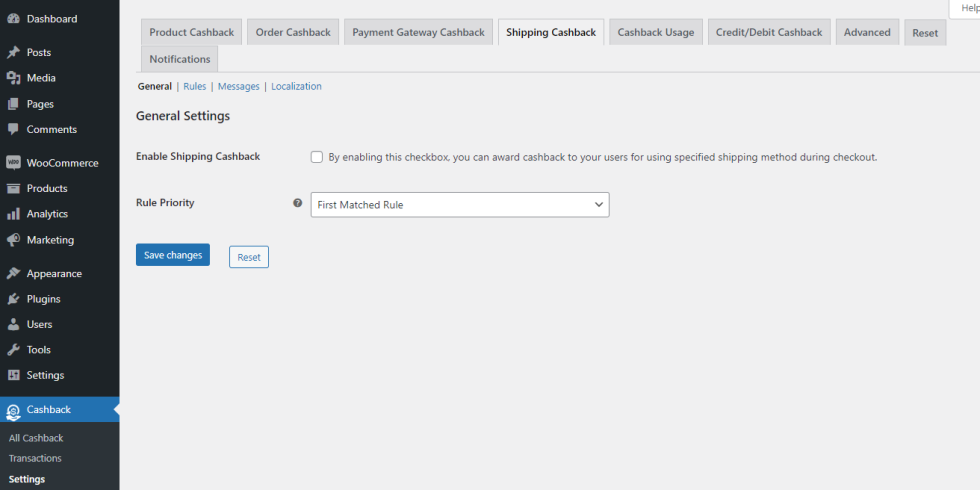Switch to the Product Cashback tab

pos(191,33)
